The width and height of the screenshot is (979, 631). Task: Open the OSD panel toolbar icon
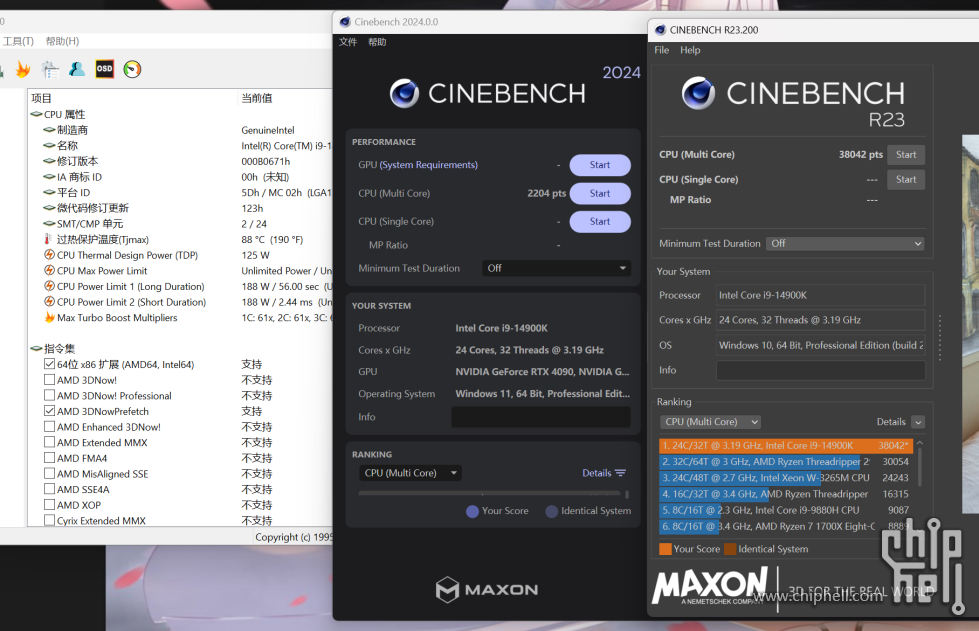104,69
